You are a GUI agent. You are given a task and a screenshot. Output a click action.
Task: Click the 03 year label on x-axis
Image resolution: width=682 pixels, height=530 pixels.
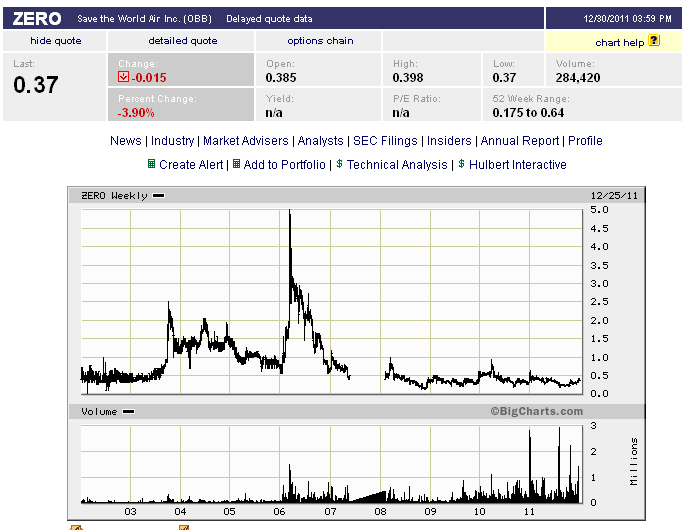click(x=130, y=511)
